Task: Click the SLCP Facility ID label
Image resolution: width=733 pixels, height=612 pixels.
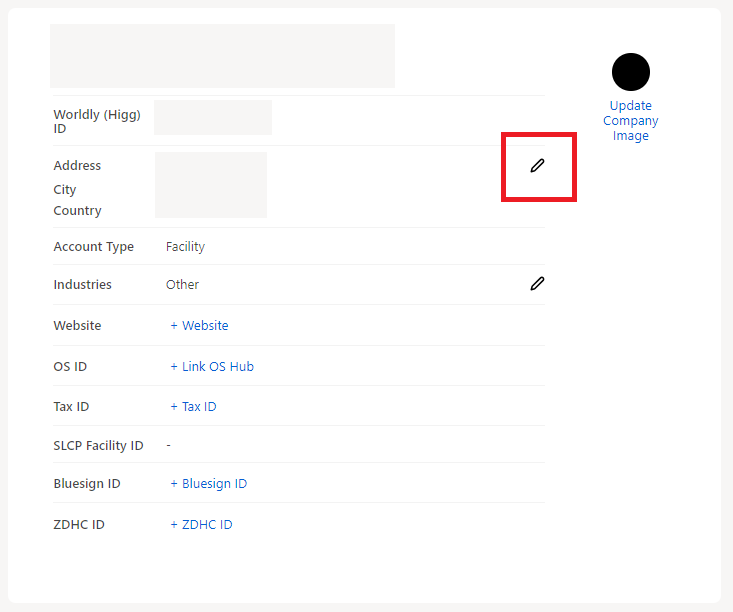Action: (98, 446)
